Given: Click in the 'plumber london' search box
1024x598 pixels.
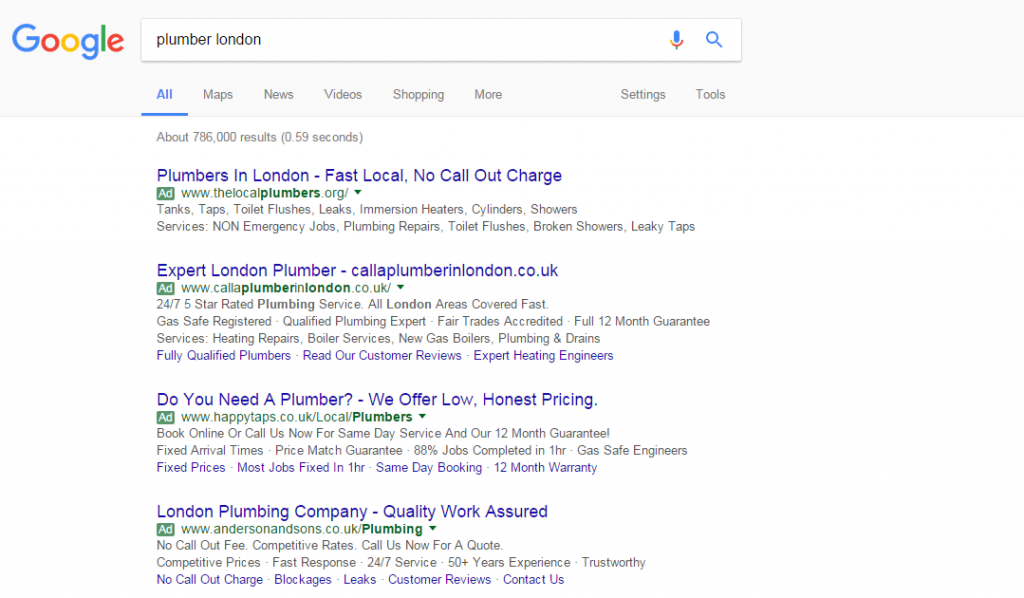Looking at the screenshot, I should (400, 40).
